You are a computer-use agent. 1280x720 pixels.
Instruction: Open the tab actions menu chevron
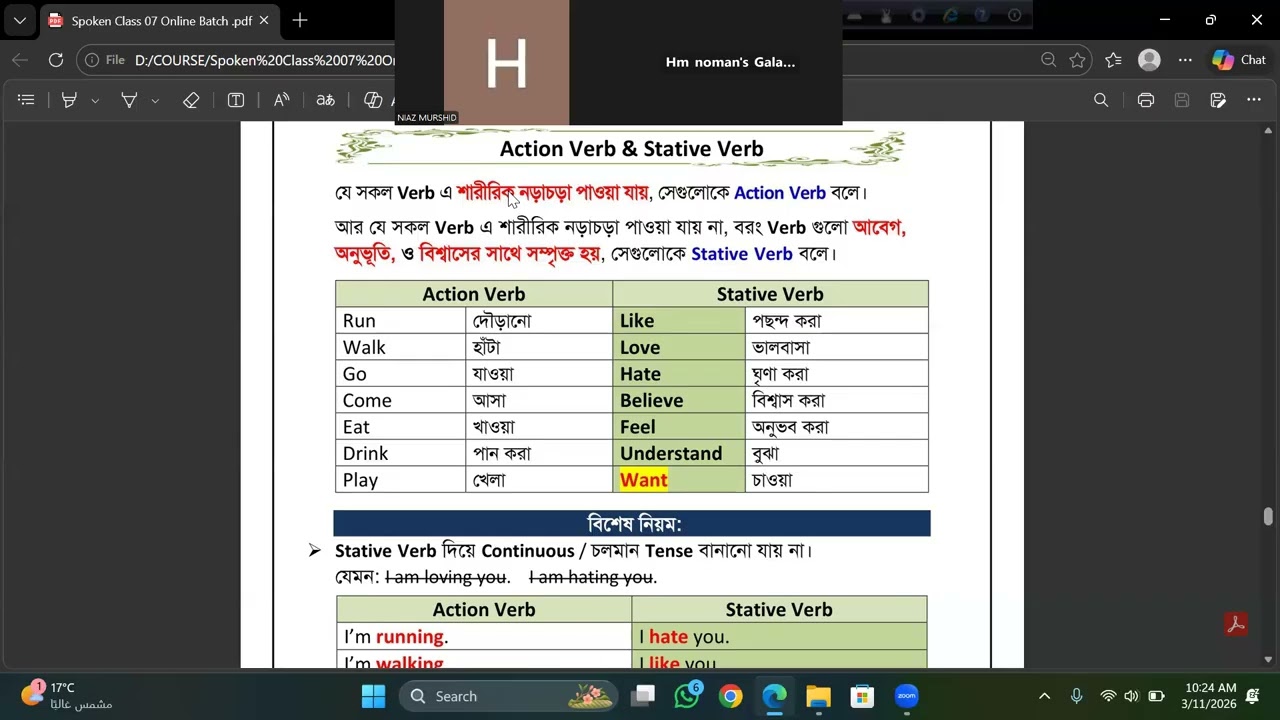tap(19, 20)
